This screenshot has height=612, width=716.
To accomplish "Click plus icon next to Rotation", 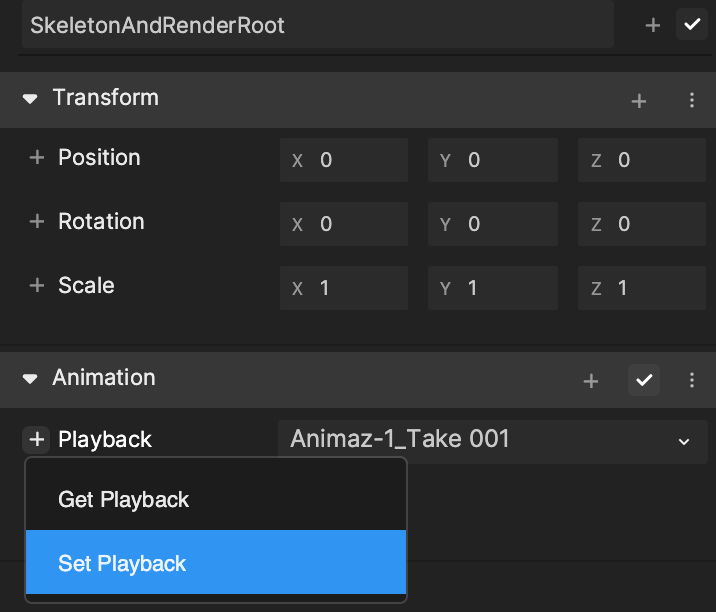I will pos(37,222).
